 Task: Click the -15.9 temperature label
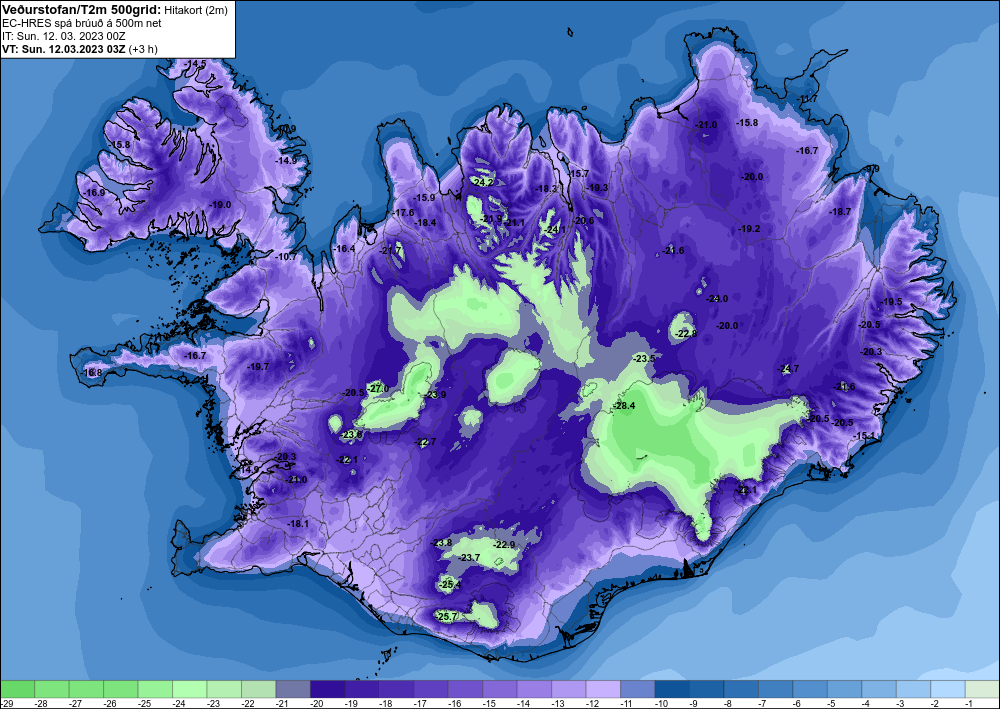click(423, 198)
